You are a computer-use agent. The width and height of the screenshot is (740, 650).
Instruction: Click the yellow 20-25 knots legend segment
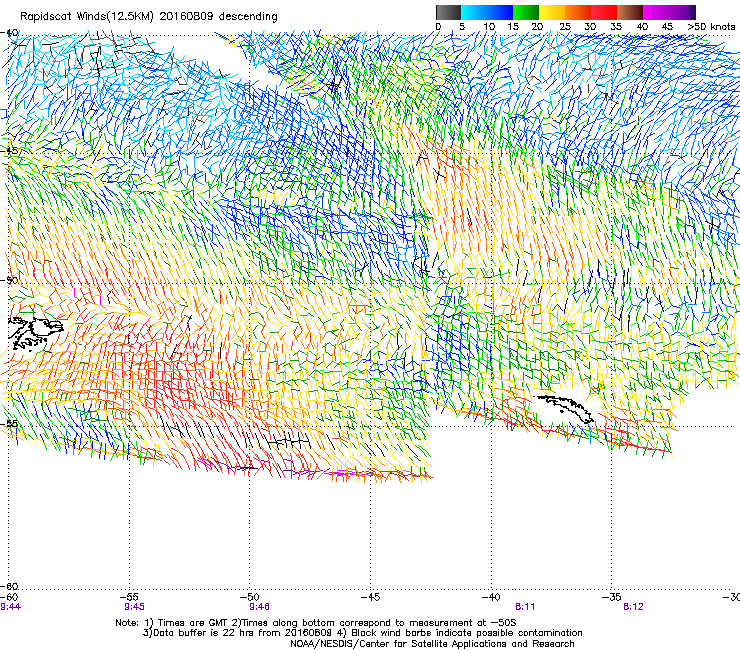pos(552,12)
